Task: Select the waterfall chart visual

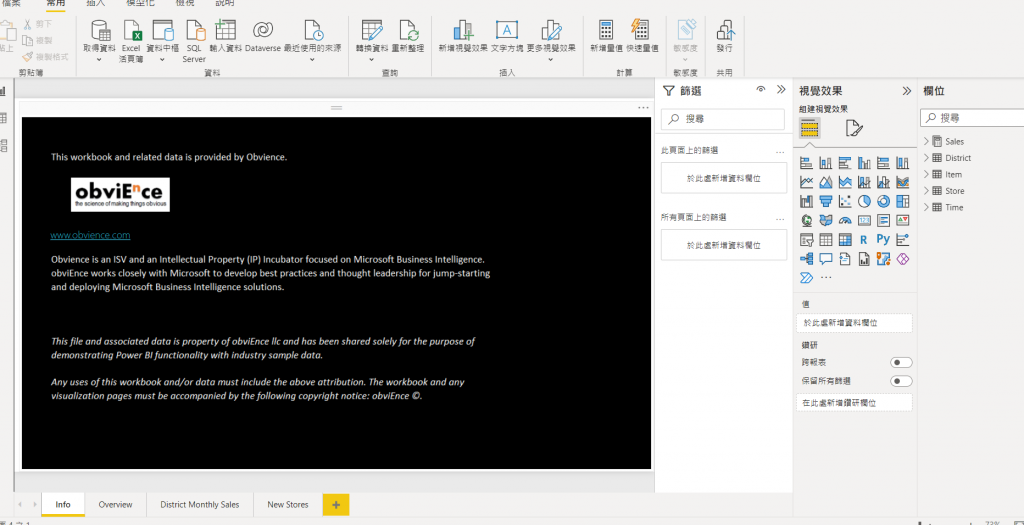Action: click(807, 201)
